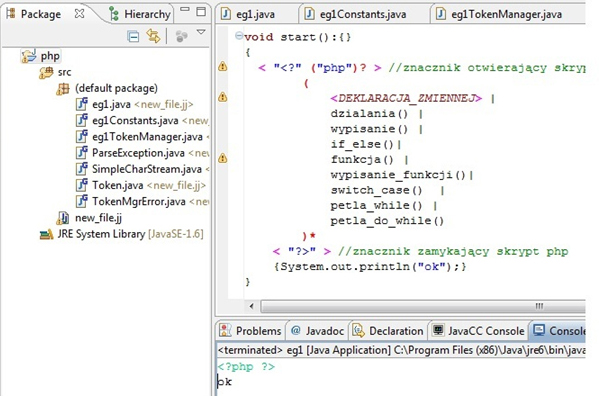This screenshot has width=599, height=396.
Task: Open the Declaration tab
Action: pos(388,331)
